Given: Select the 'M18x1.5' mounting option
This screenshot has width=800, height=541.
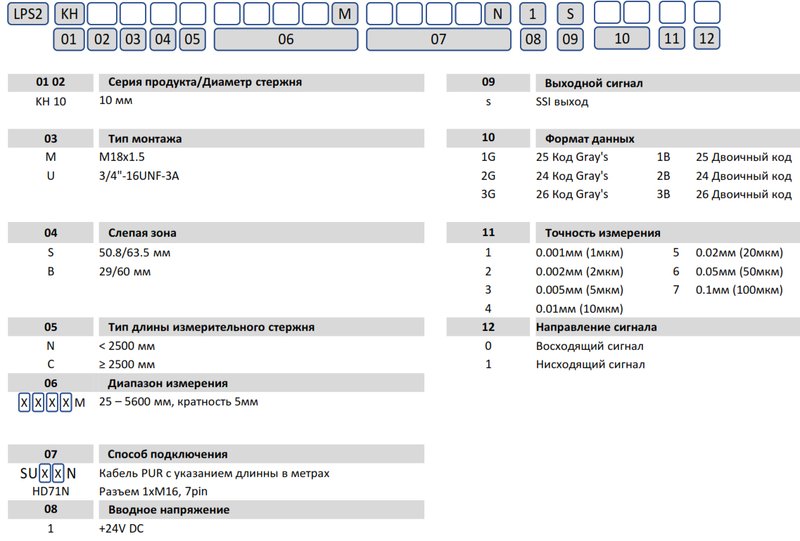Looking at the screenshot, I should click(x=122, y=157).
